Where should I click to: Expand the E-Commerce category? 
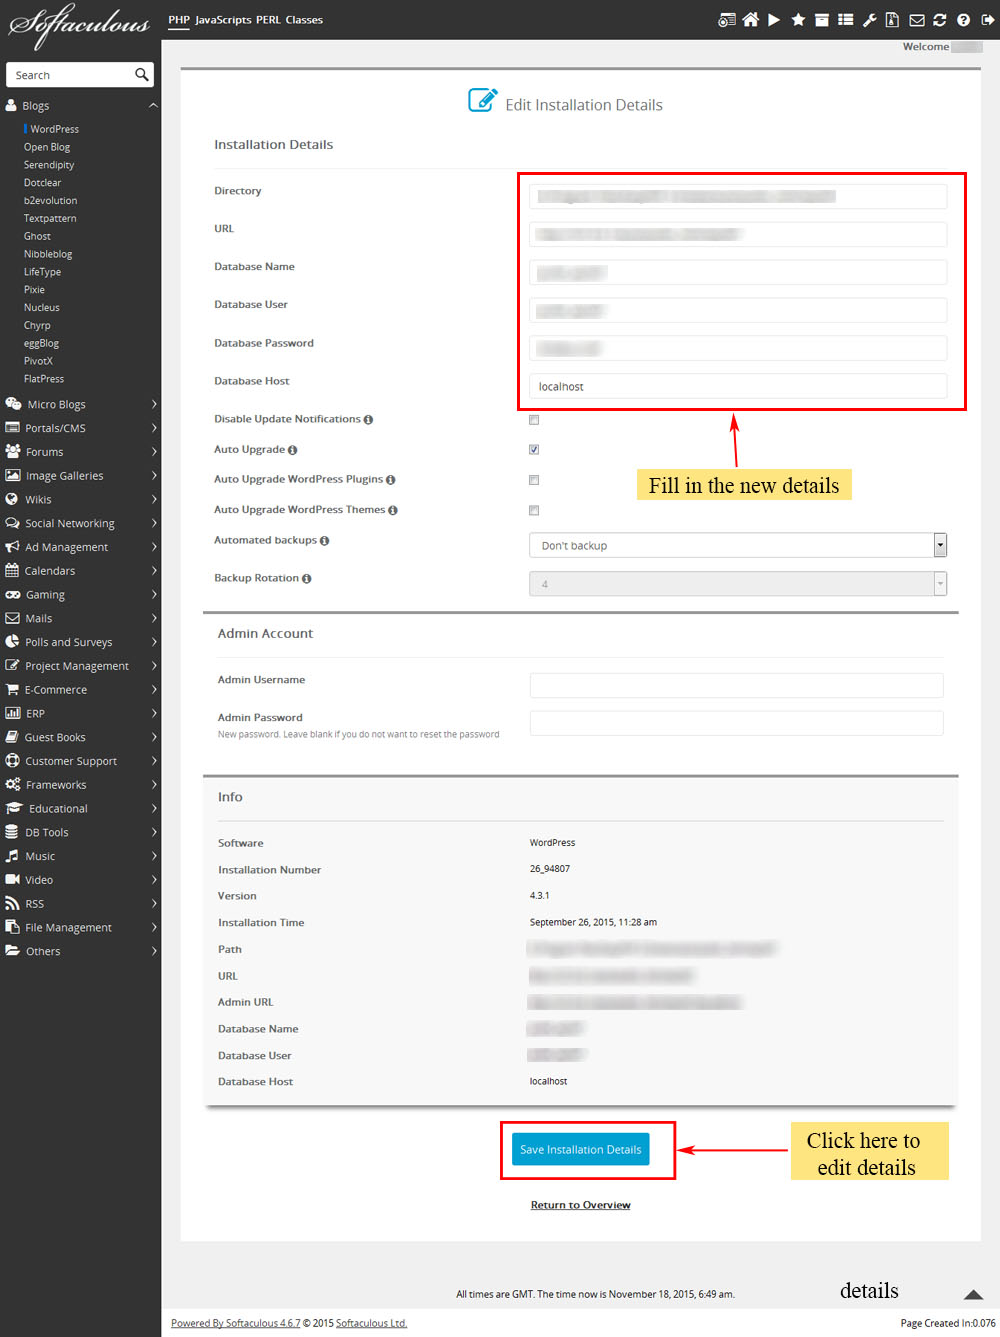coord(80,690)
